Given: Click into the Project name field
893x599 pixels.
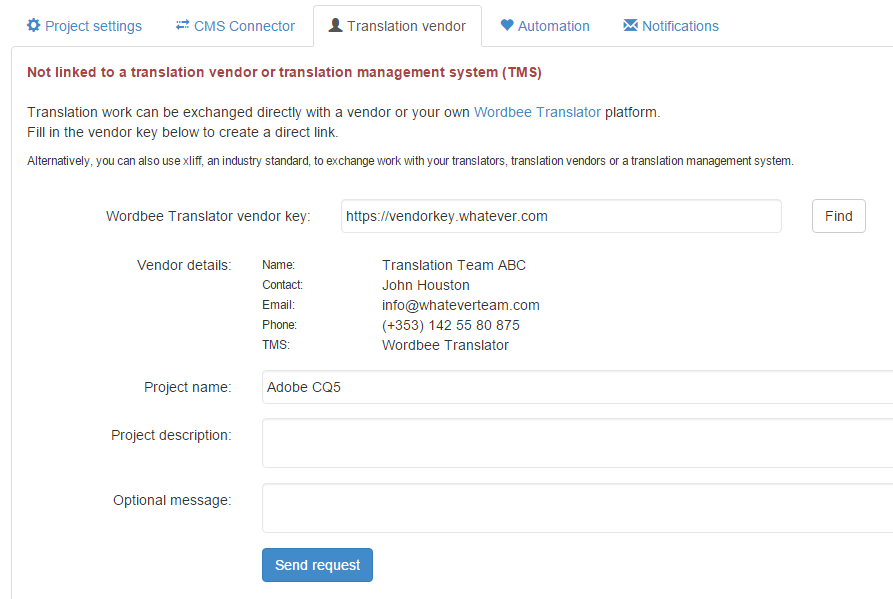Looking at the screenshot, I should [x=576, y=387].
